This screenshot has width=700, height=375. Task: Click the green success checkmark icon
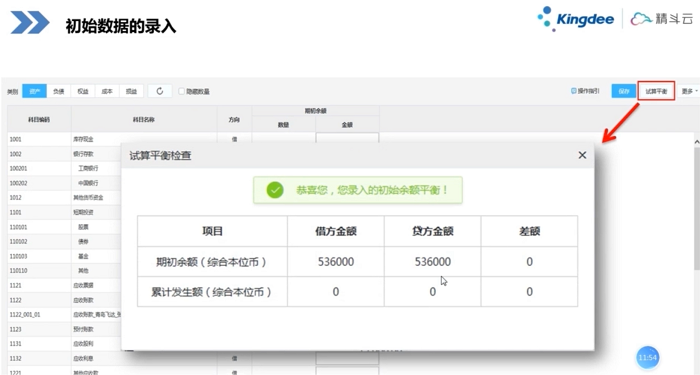275,190
